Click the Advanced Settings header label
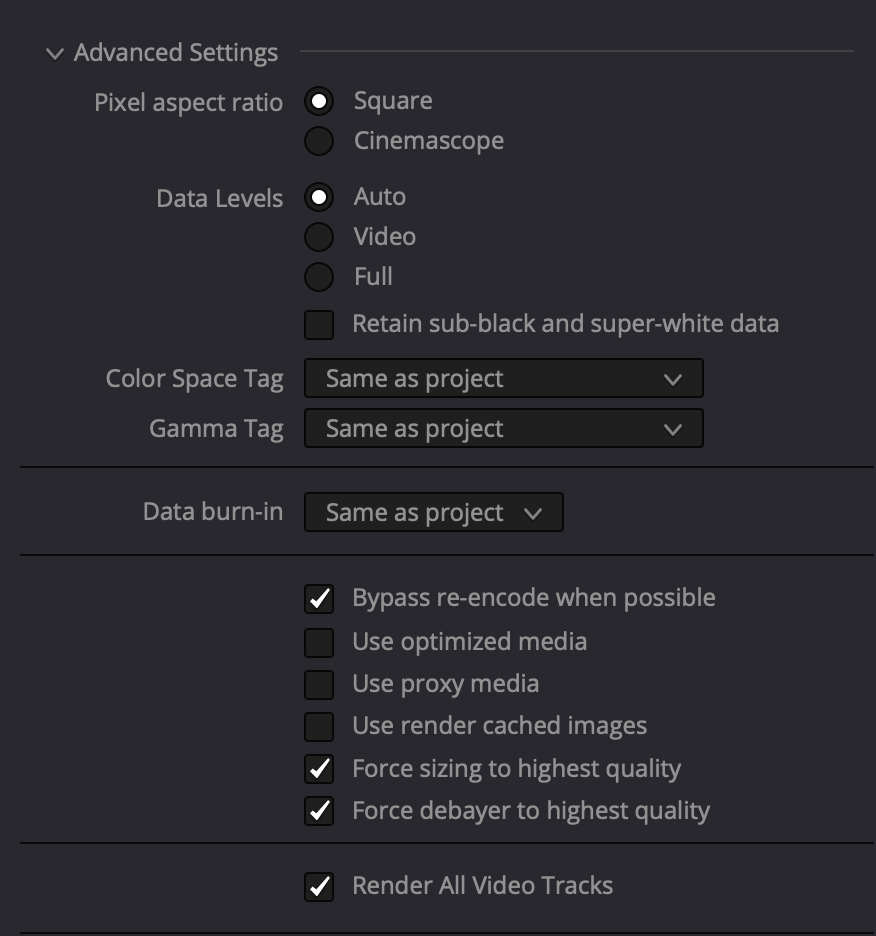The image size is (876, 936). (x=176, y=53)
